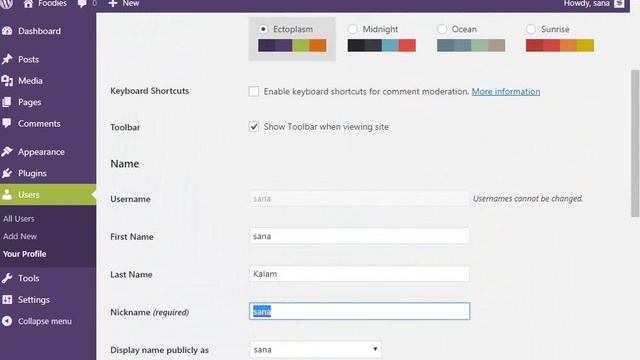Click the Users label in sidebar

(x=29, y=195)
